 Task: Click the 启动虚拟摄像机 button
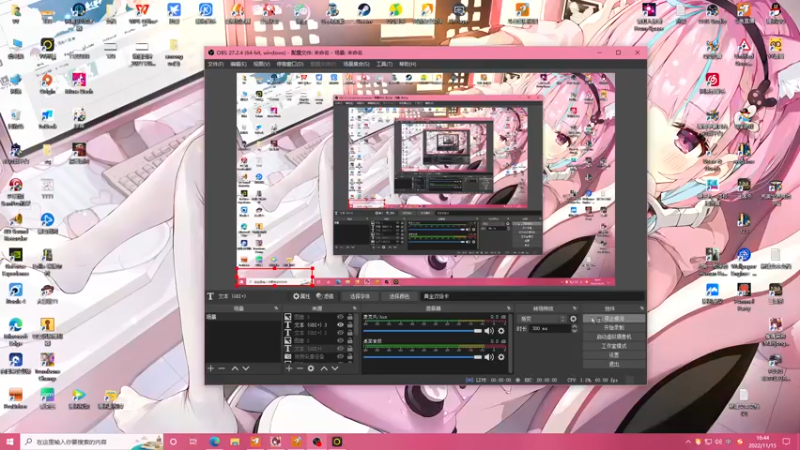click(614, 337)
